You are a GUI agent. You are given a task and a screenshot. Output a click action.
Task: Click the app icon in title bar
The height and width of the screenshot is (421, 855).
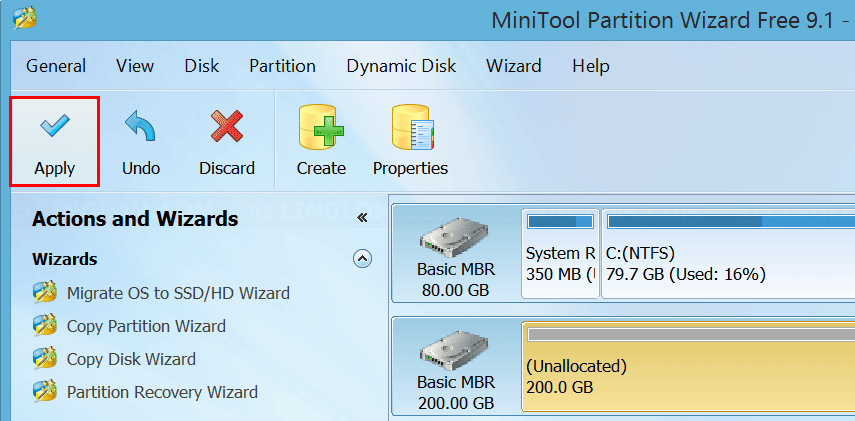(x=25, y=19)
